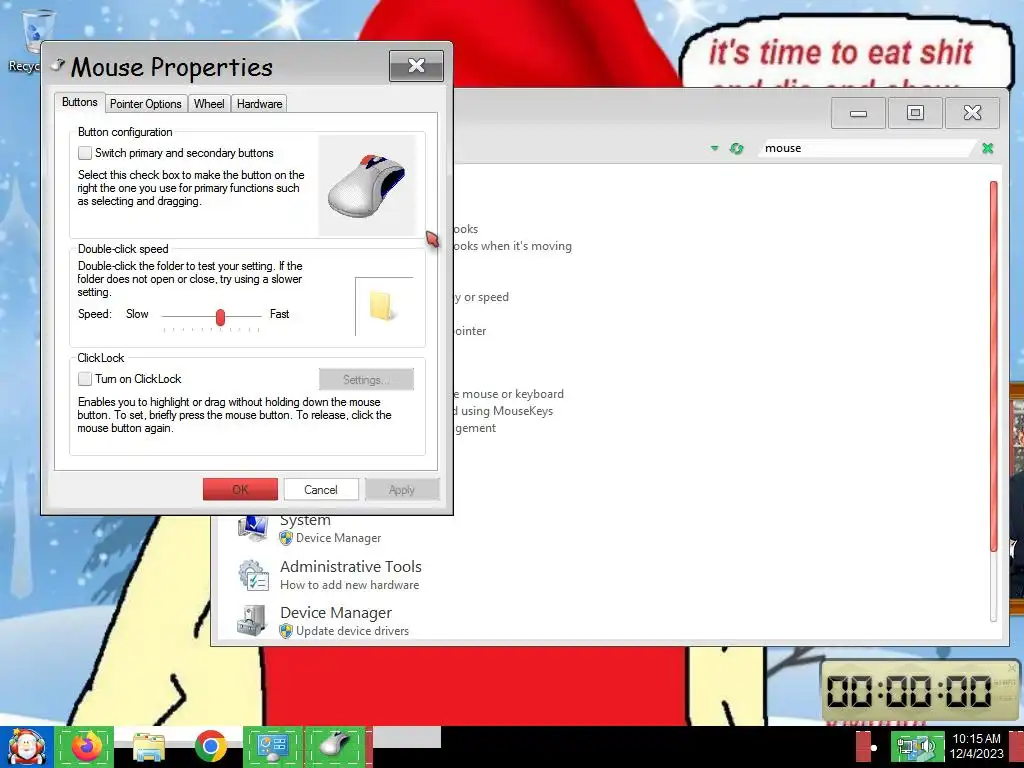Image resolution: width=1024 pixels, height=768 pixels.
Task: Open the address bar history dropdown arrow
Action: tap(714, 148)
